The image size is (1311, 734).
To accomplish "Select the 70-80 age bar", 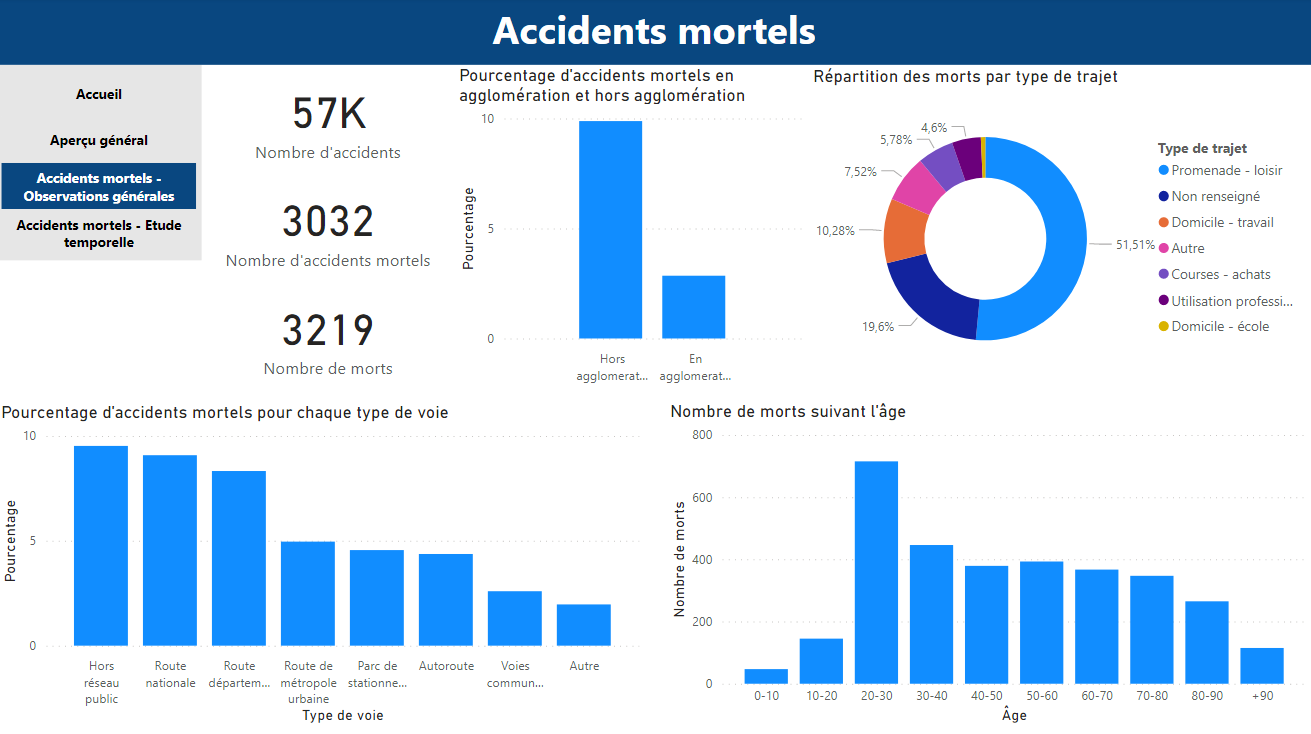I will tap(1151, 630).
